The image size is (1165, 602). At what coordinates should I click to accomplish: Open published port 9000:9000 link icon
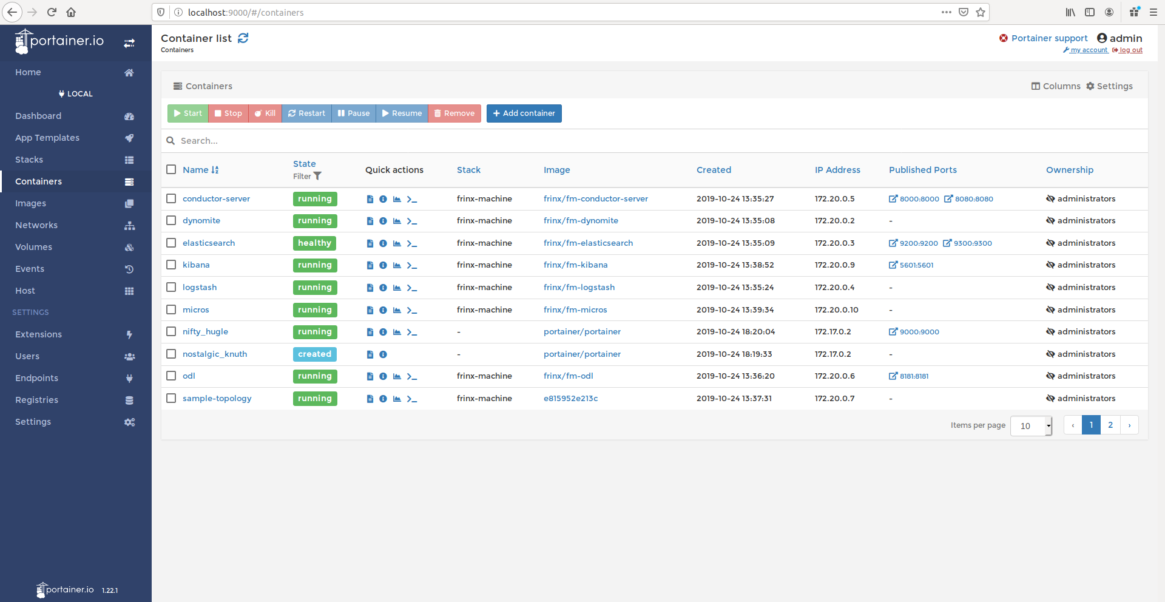893,332
